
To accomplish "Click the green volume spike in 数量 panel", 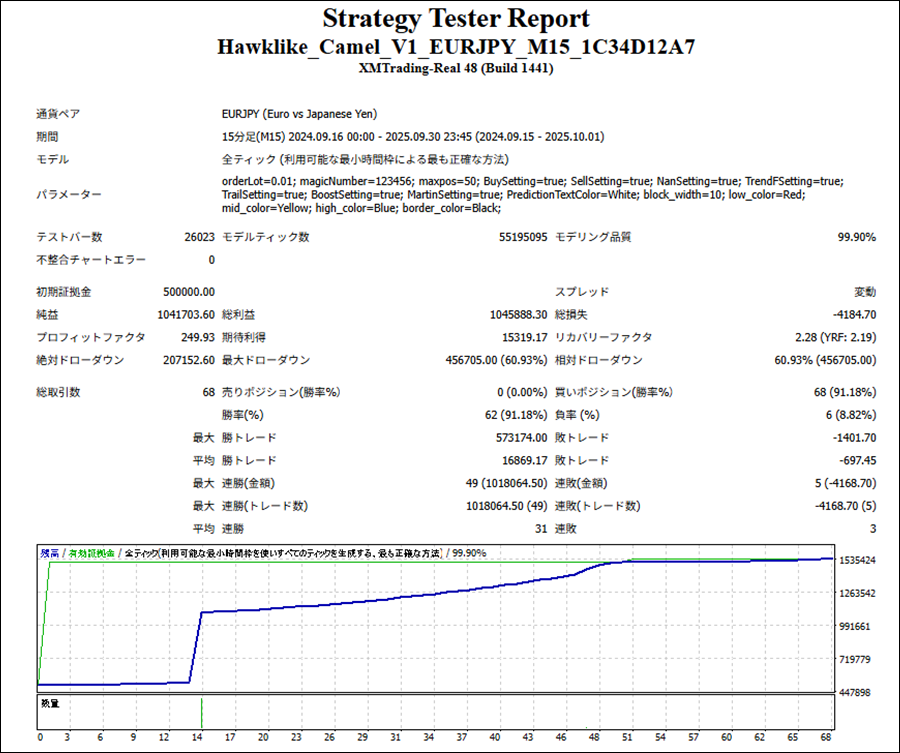I will pos(201,712).
